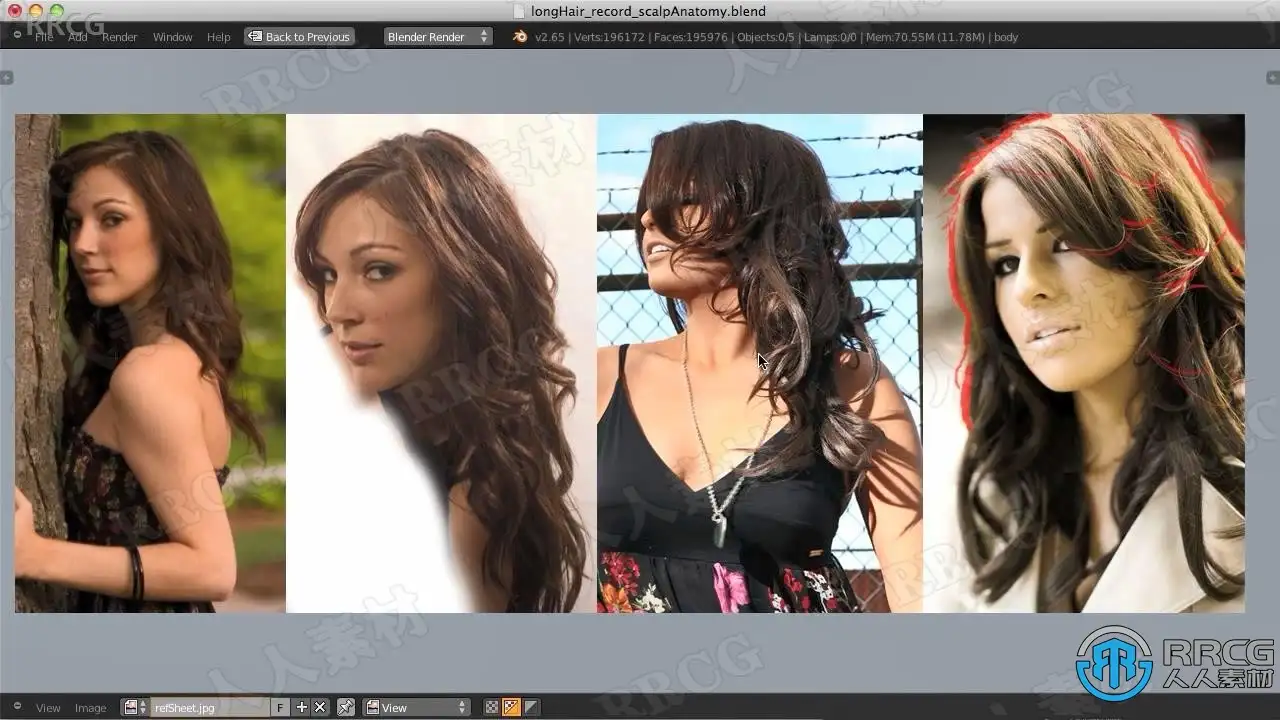Click the document icon in window title
Image resolution: width=1280 pixels, height=720 pixels.
518,11
